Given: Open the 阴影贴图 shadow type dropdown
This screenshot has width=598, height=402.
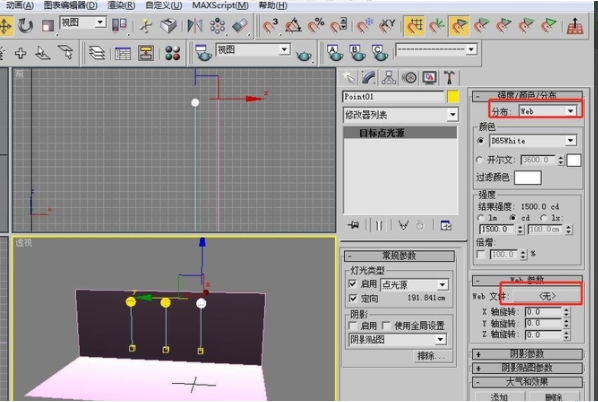Looking at the screenshot, I should pos(397,339).
